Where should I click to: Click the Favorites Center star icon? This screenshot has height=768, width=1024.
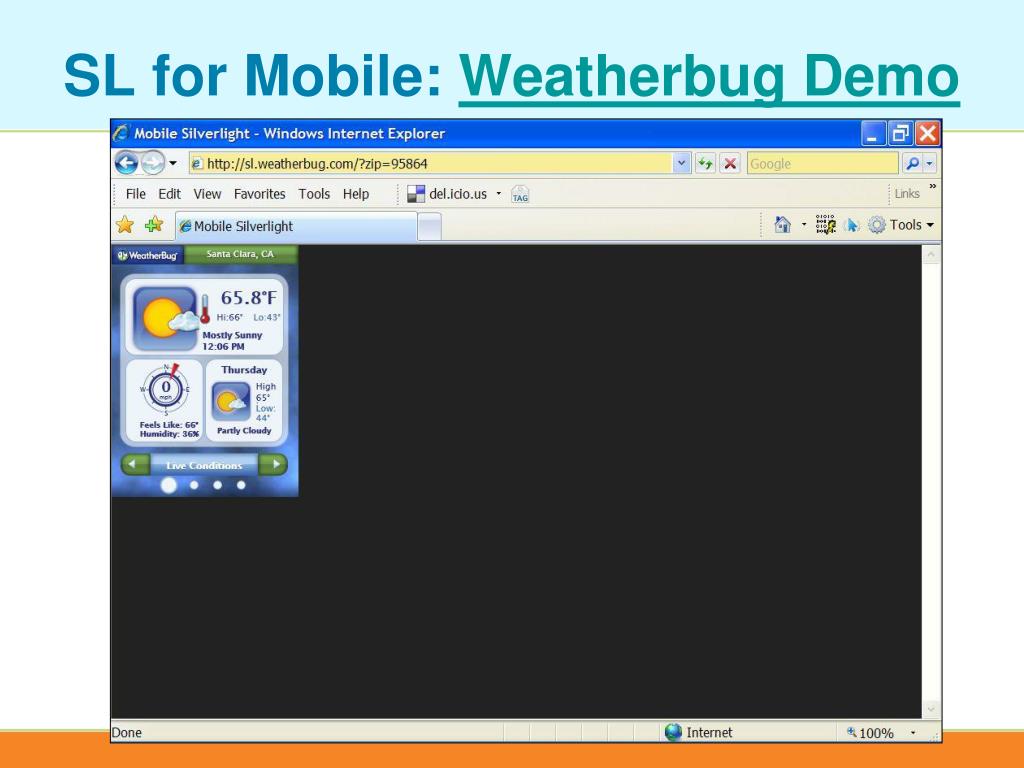pyautogui.click(x=125, y=225)
